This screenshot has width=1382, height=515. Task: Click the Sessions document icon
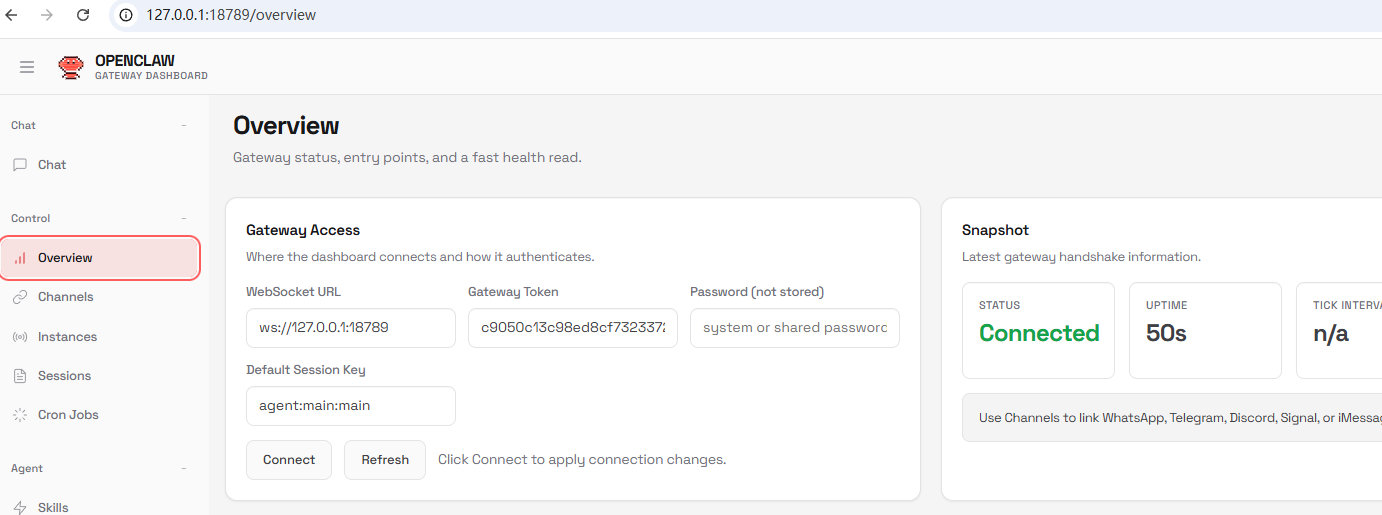[x=20, y=376]
